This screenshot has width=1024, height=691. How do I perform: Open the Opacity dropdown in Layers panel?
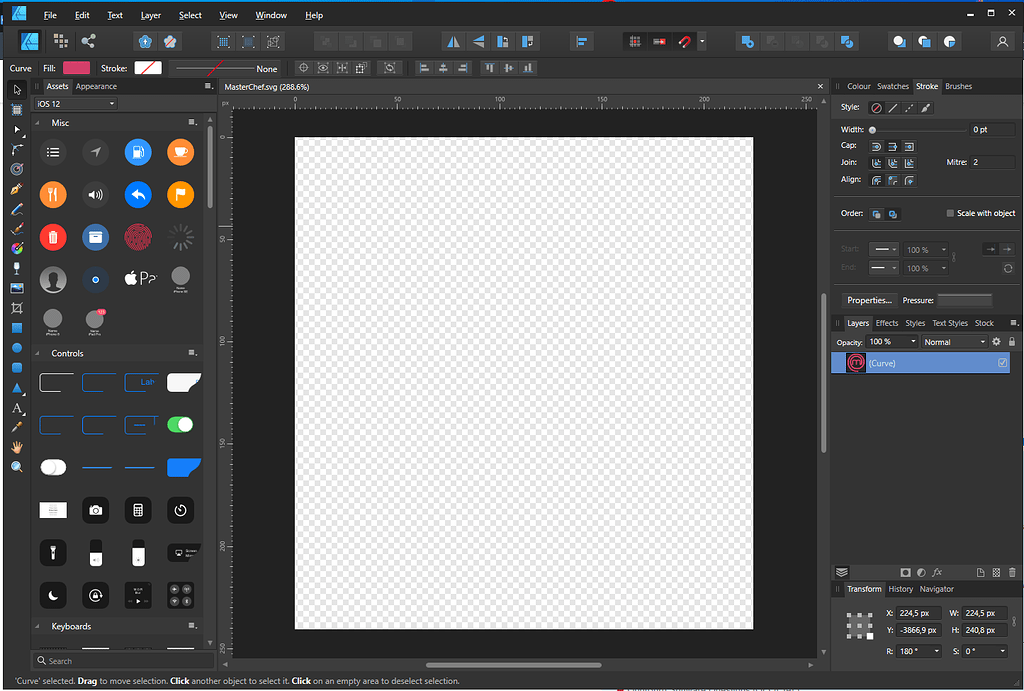(891, 341)
